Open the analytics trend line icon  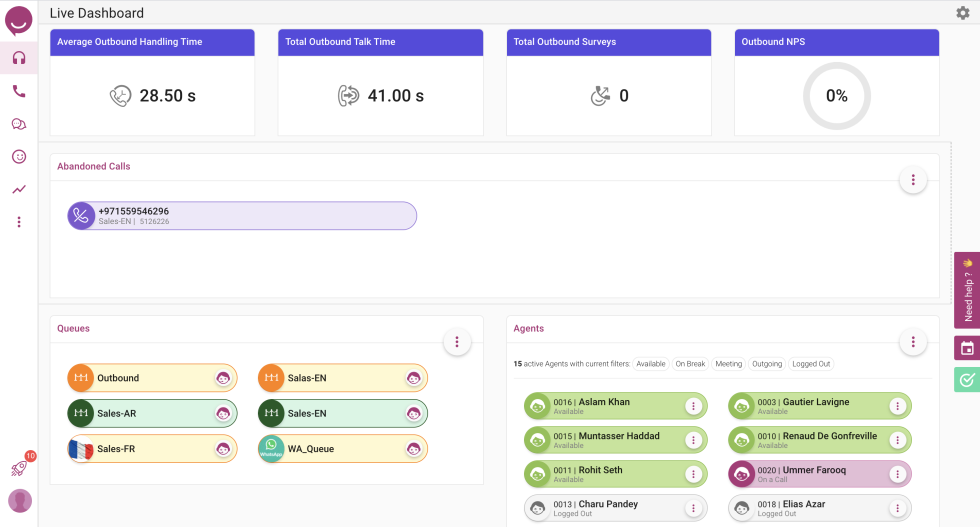tap(19, 189)
